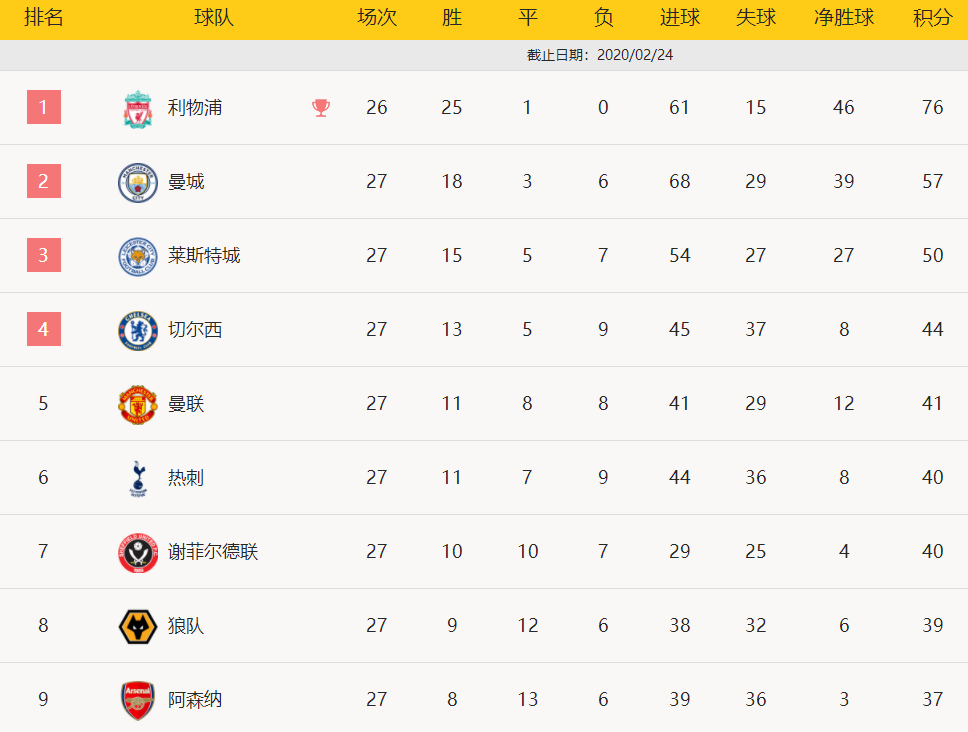Click the red rank 4 badge
Image resolution: width=968 pixels, height=732 pixels.
pos(44,329)
